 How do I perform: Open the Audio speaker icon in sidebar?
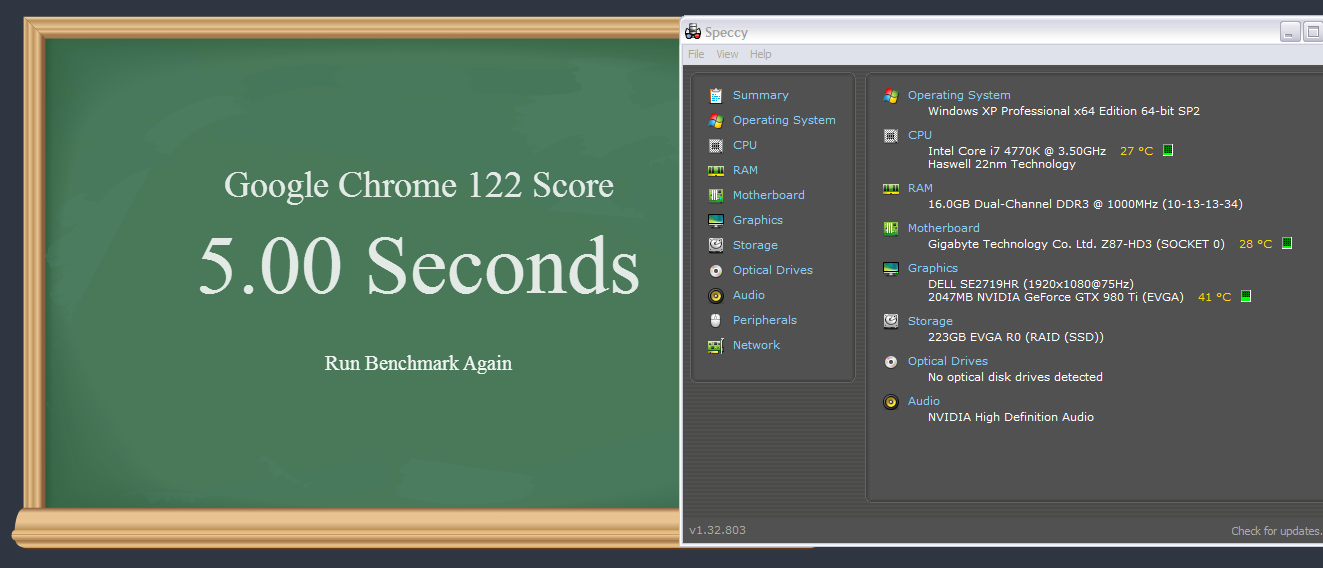pyautogui.click(x=715, y=295)
